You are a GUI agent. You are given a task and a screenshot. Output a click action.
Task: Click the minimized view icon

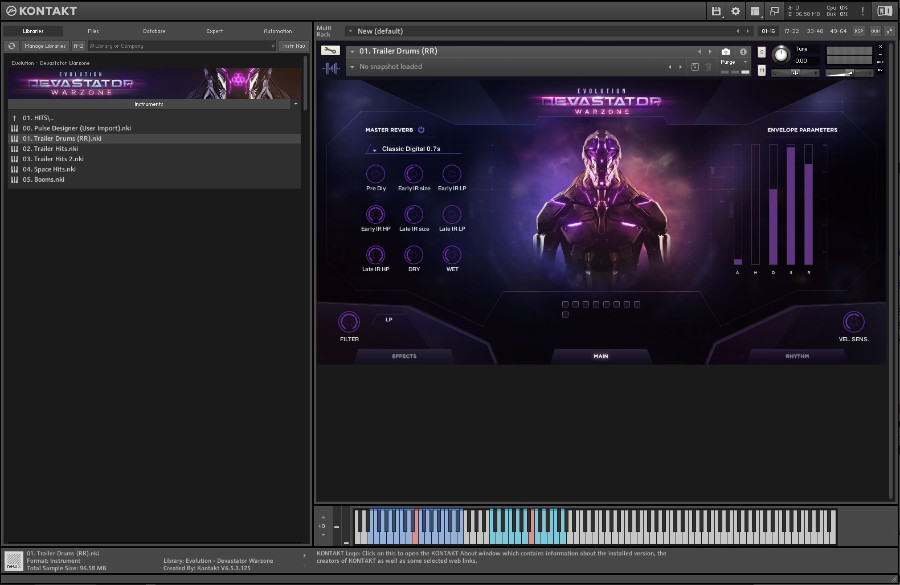[x=773, y=11]
